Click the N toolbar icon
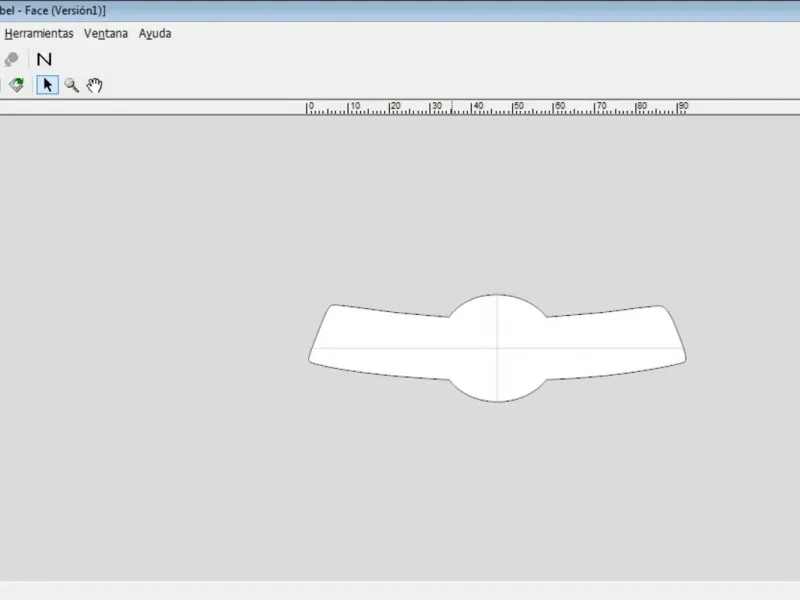Screen dimensions: 800x600 click(x=44, y=59)
